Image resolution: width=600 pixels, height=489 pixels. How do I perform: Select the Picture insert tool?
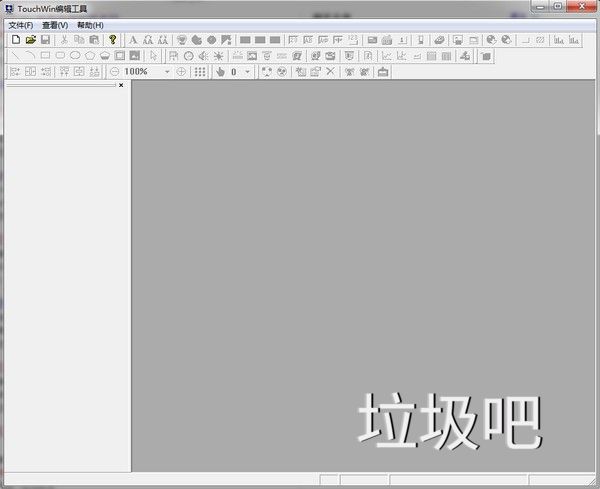pyautogui.click(x=135, y=56)
